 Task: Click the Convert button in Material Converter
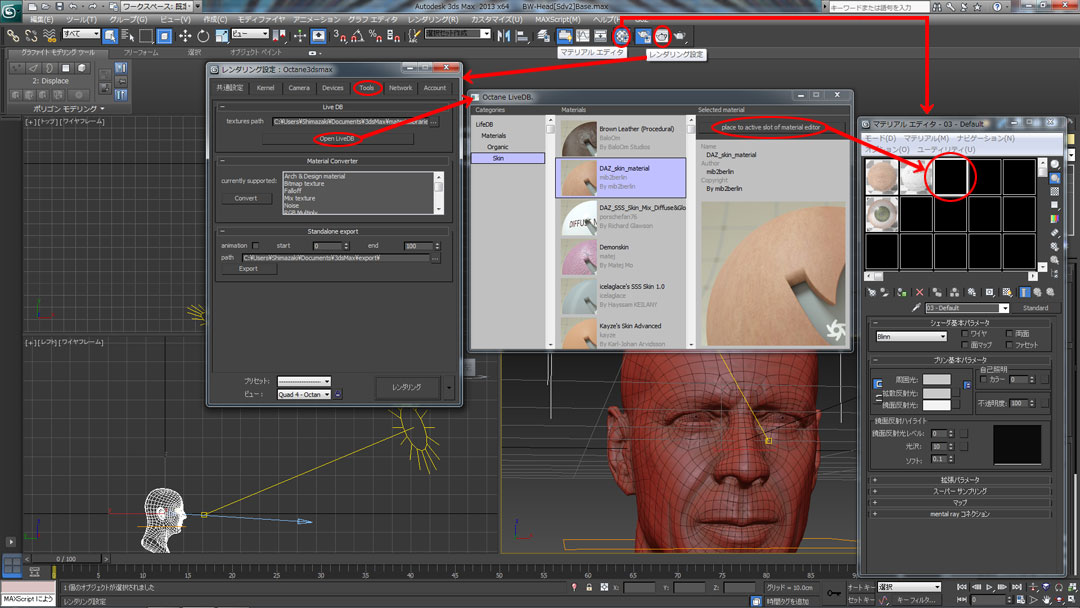[x=246, y=198]
